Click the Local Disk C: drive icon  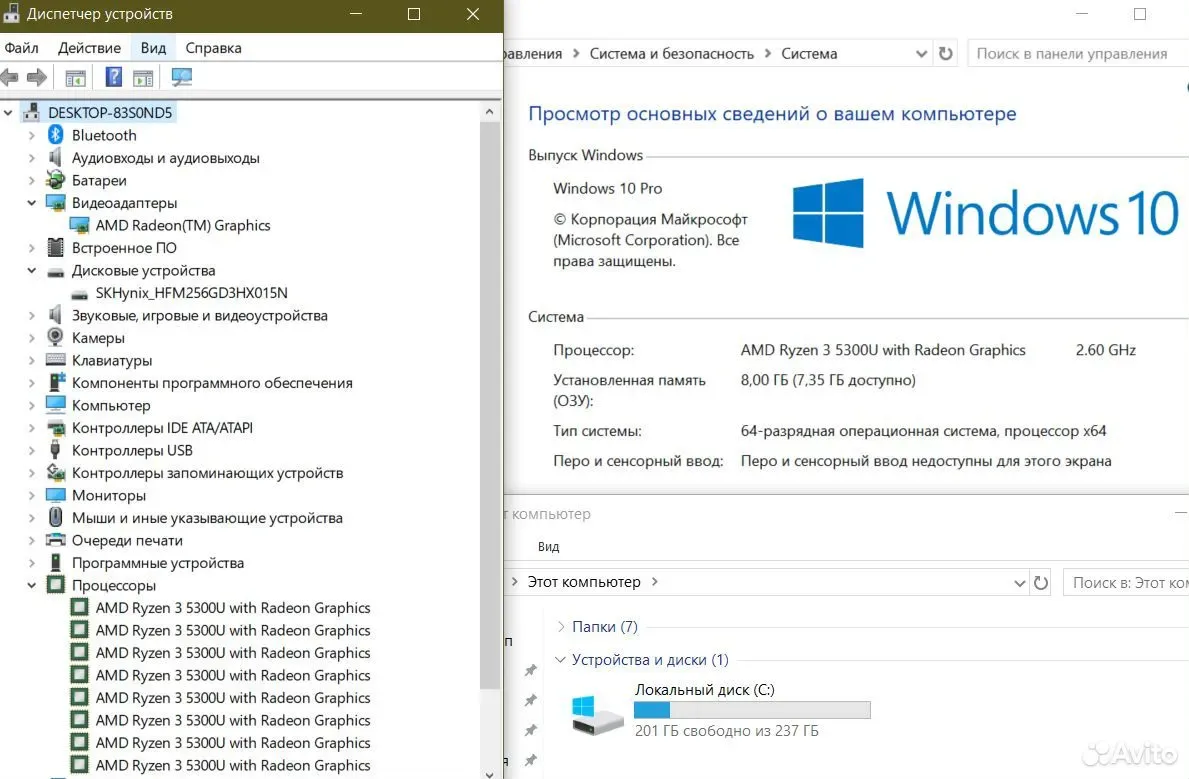coord(596,715)
